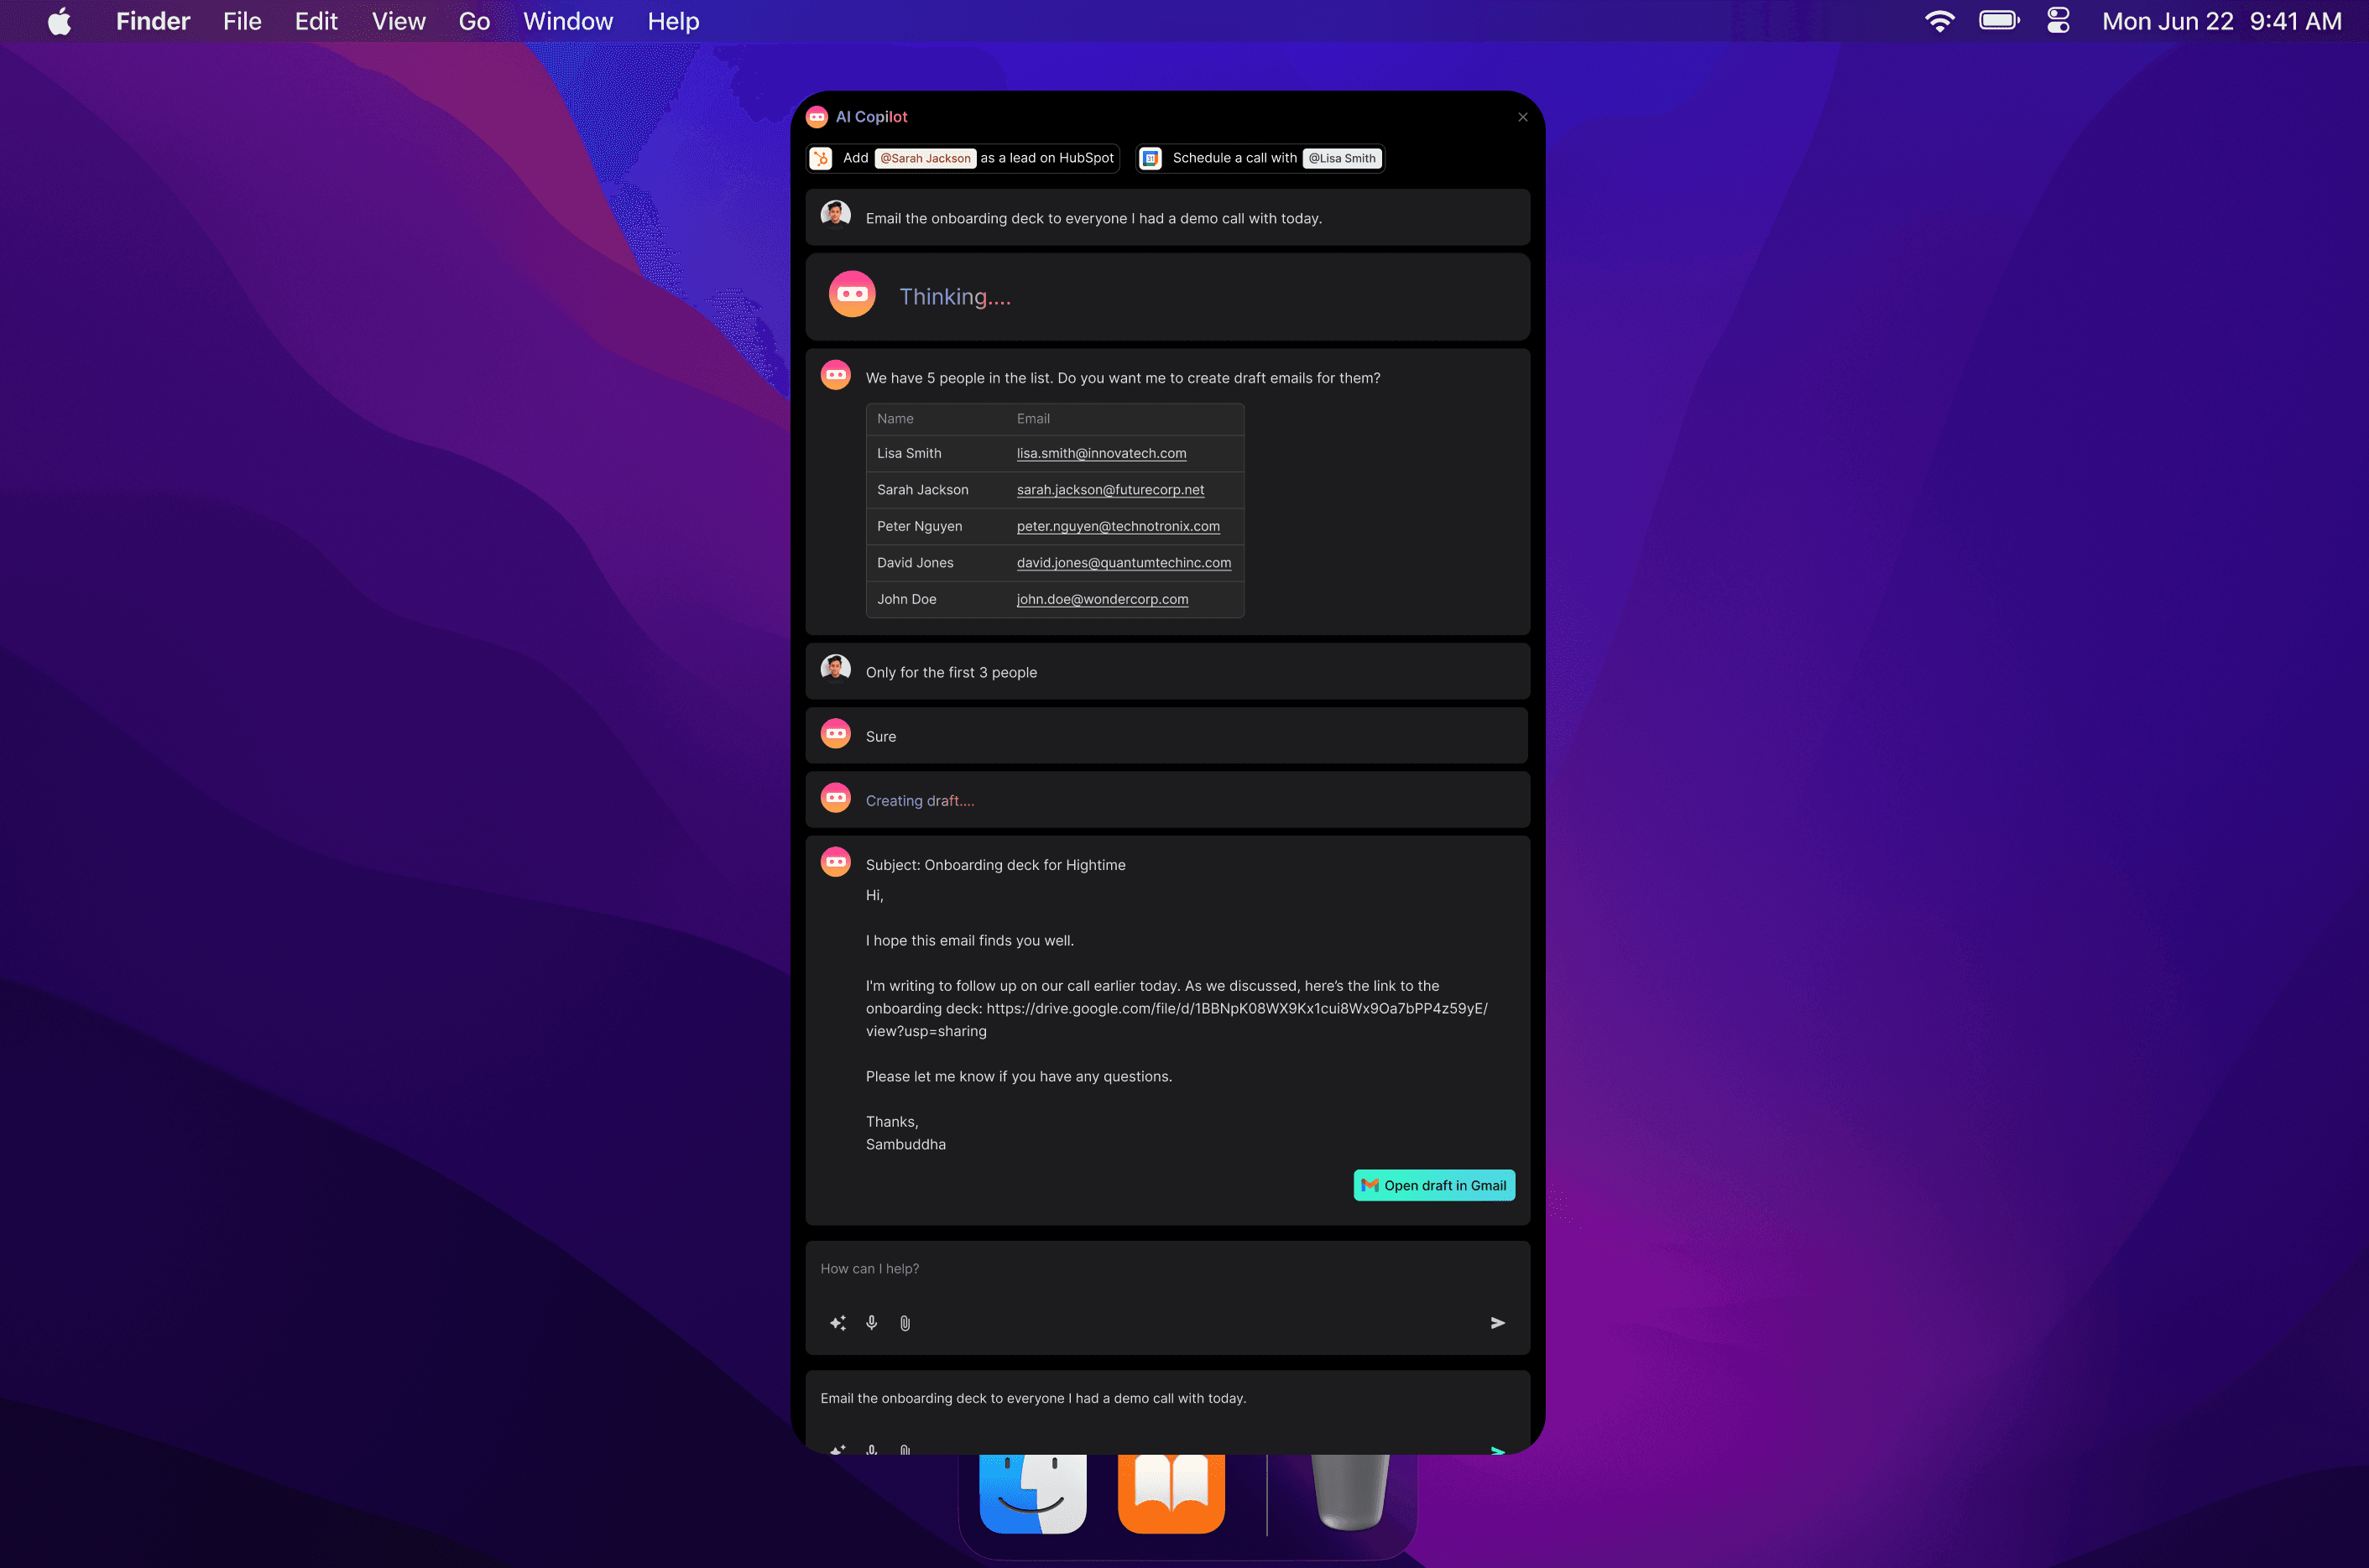This screenshot has height=1568, width=2369.
Task: Click the user avatar beside Only for the first 3 people
Action: click(836, 668)
